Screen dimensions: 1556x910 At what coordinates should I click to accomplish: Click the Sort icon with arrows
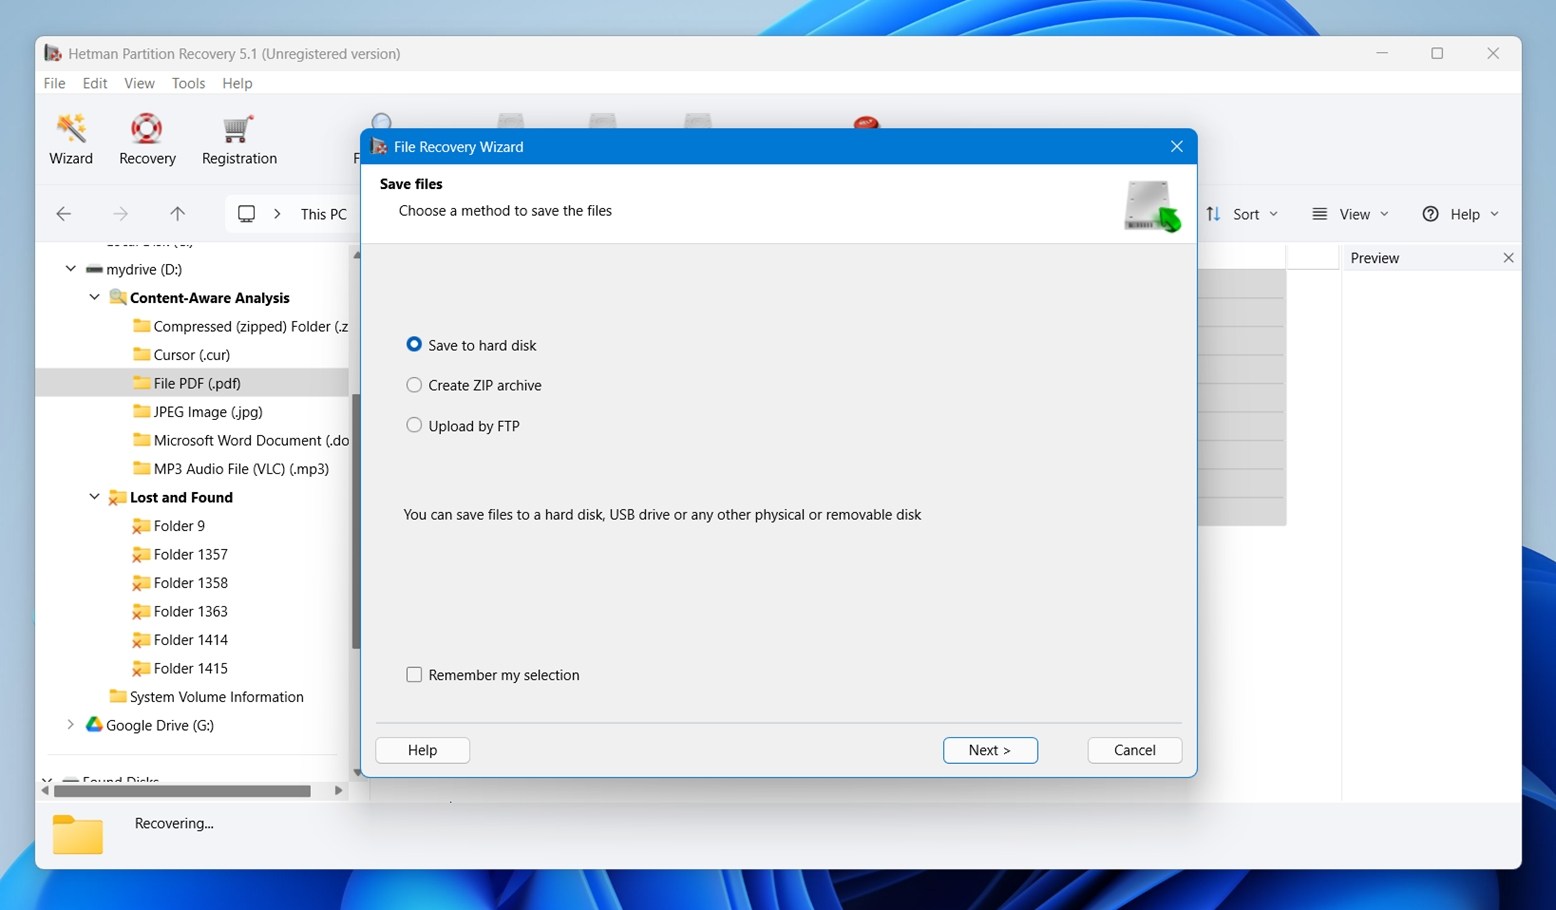(x=1212, y=213)
